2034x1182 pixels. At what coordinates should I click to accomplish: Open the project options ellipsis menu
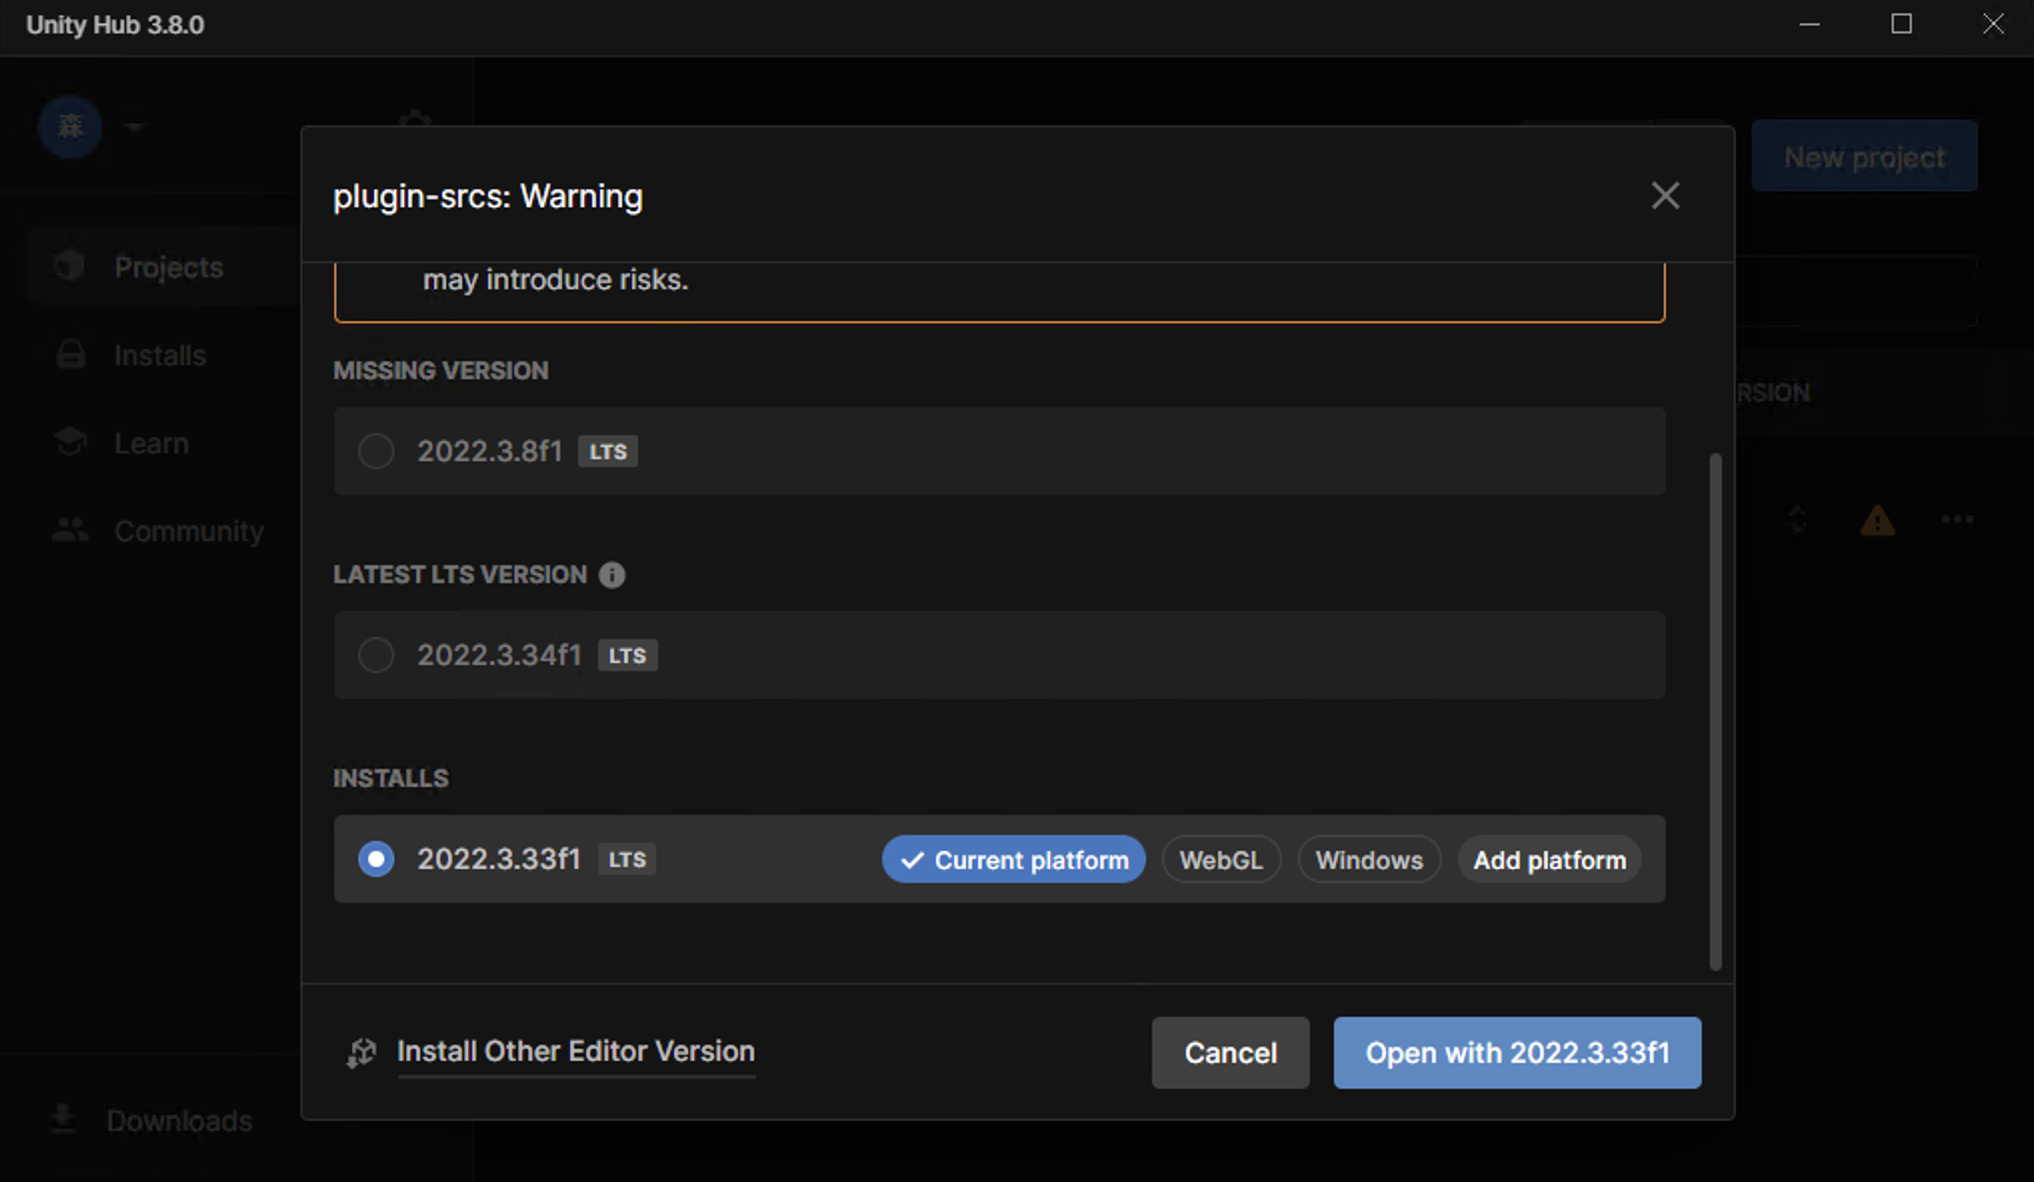coord(1957,520)
